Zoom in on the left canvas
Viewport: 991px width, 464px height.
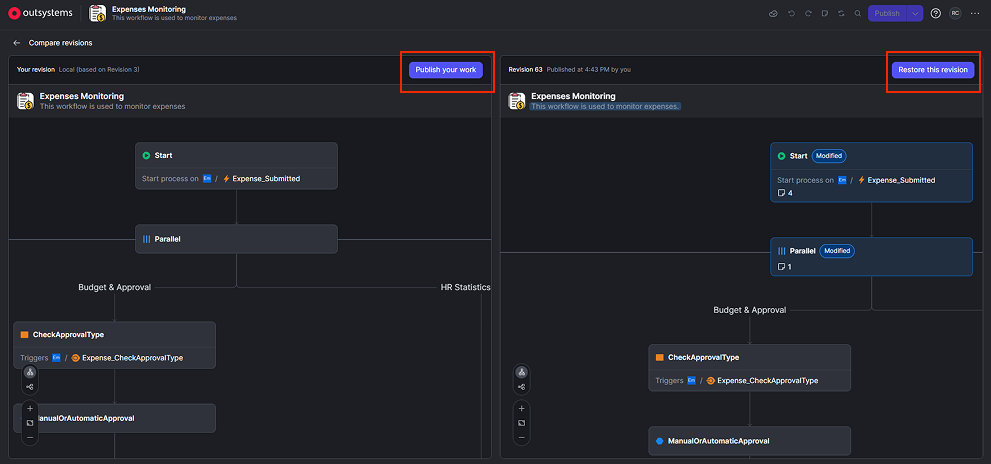point(30,408)
